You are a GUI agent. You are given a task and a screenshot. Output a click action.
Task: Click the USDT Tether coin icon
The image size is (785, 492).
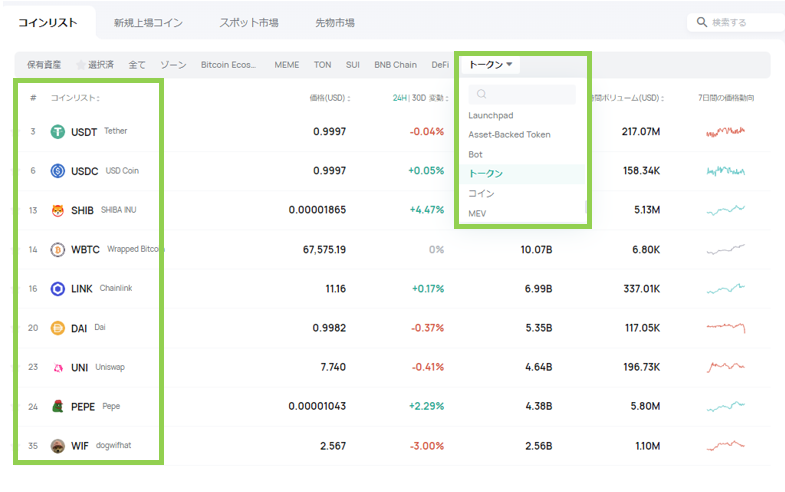58,132
